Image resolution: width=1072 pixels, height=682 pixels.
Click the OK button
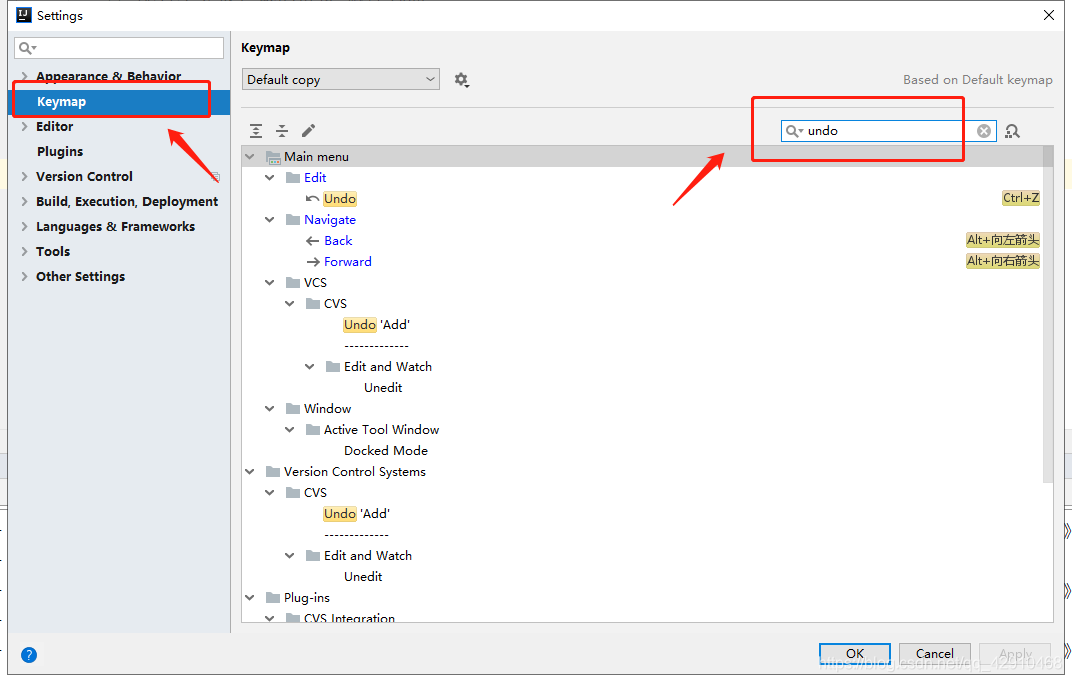tap(855, 653)
